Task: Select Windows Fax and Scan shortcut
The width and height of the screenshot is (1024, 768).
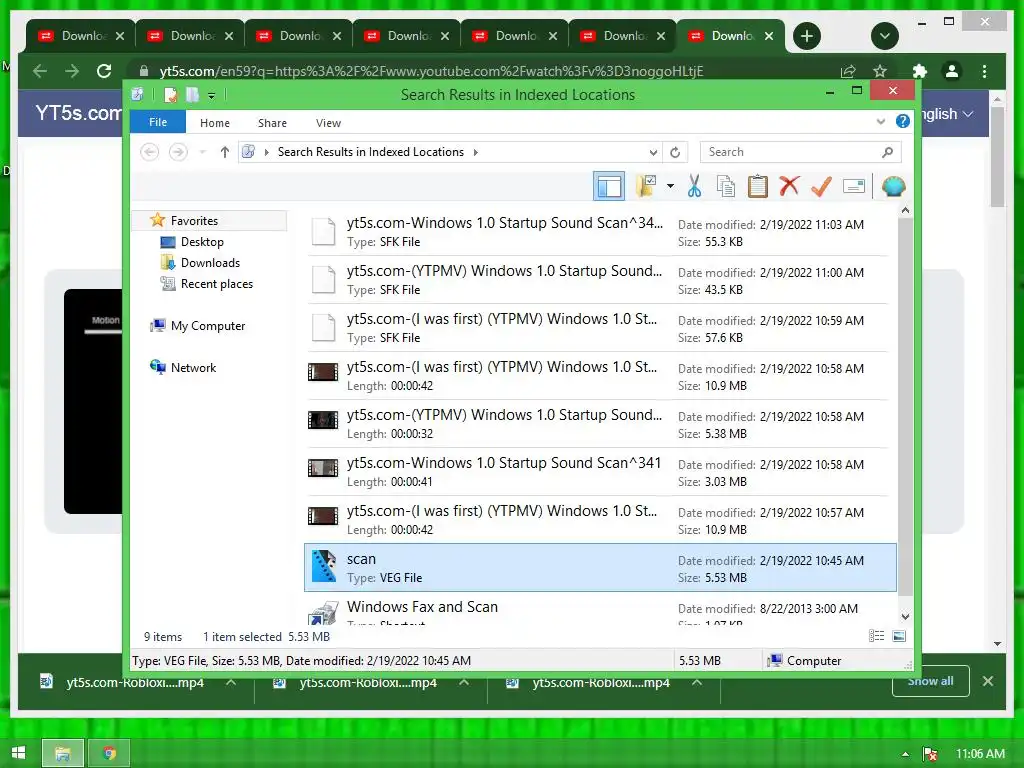Action: 600,609
